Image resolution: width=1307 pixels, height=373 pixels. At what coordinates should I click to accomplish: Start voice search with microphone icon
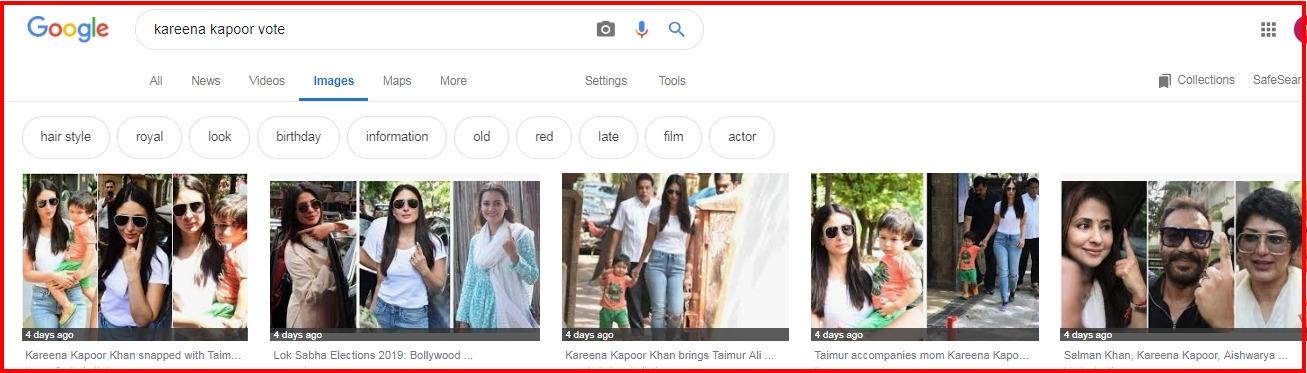click(x=642, y=30)
